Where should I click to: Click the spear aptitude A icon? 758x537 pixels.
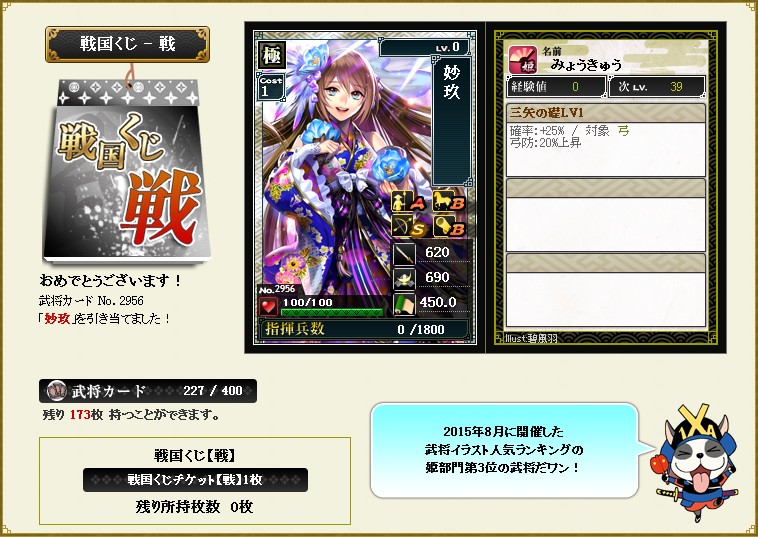tap(408, 201)
